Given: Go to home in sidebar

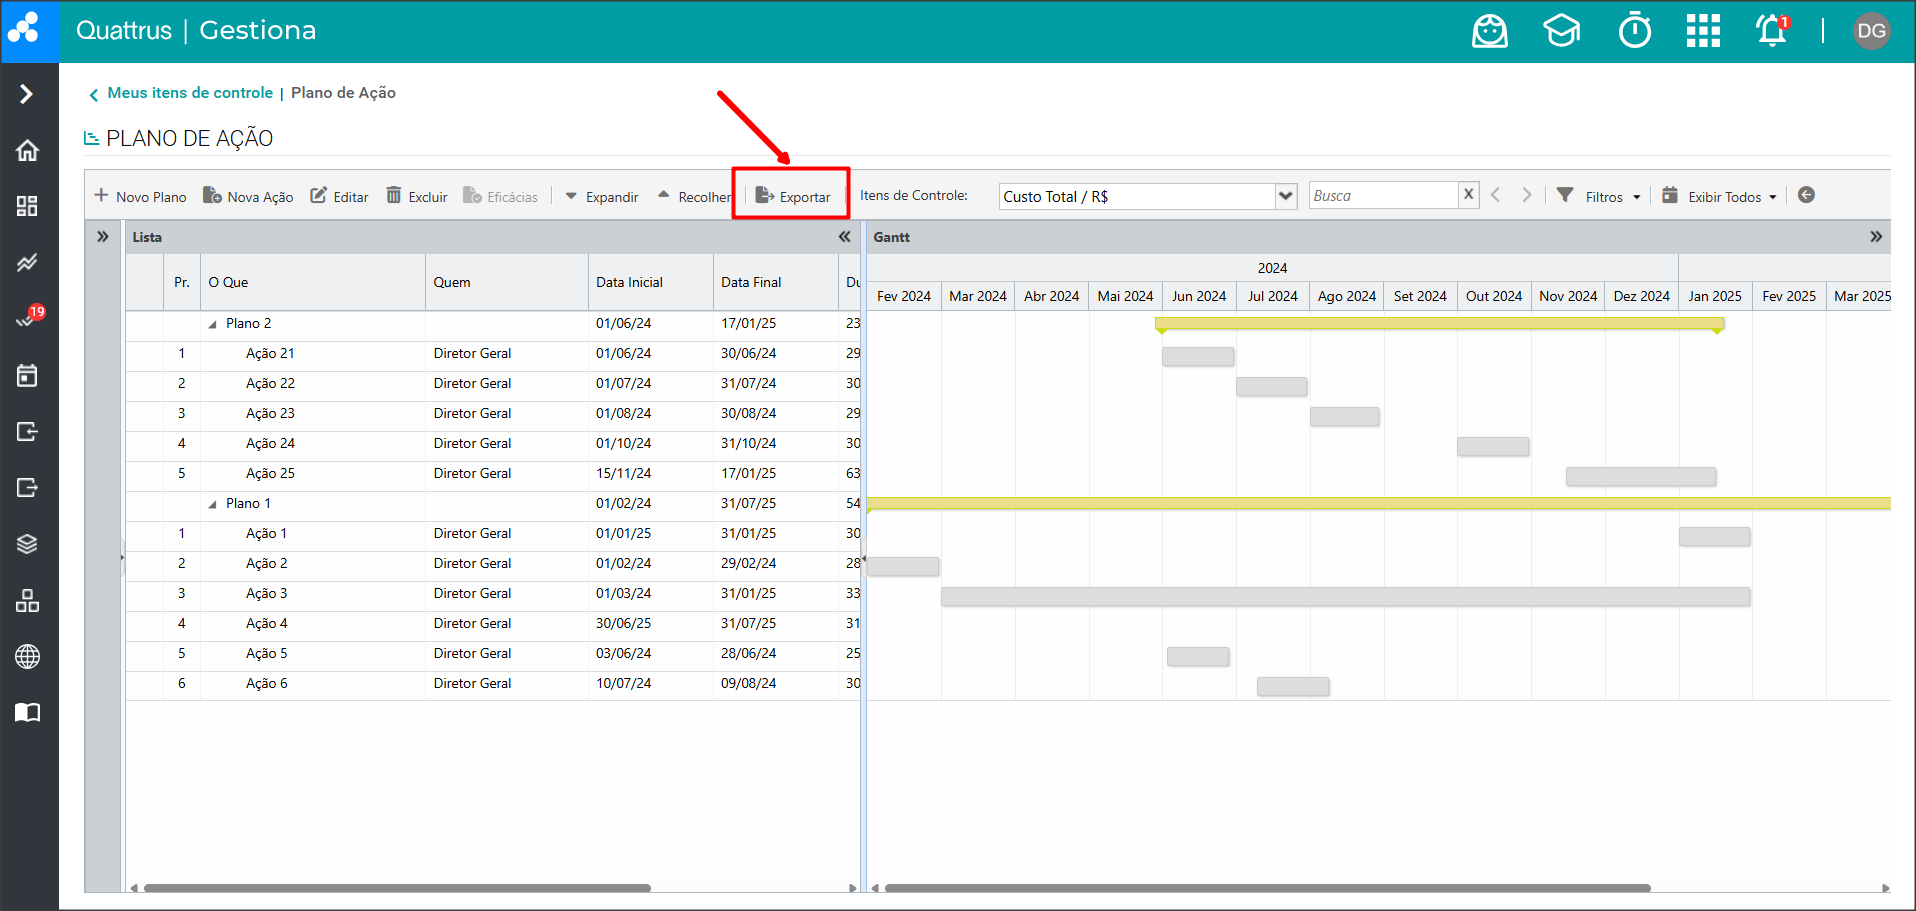Looking at the screenshot, I should tap(28, 150).
